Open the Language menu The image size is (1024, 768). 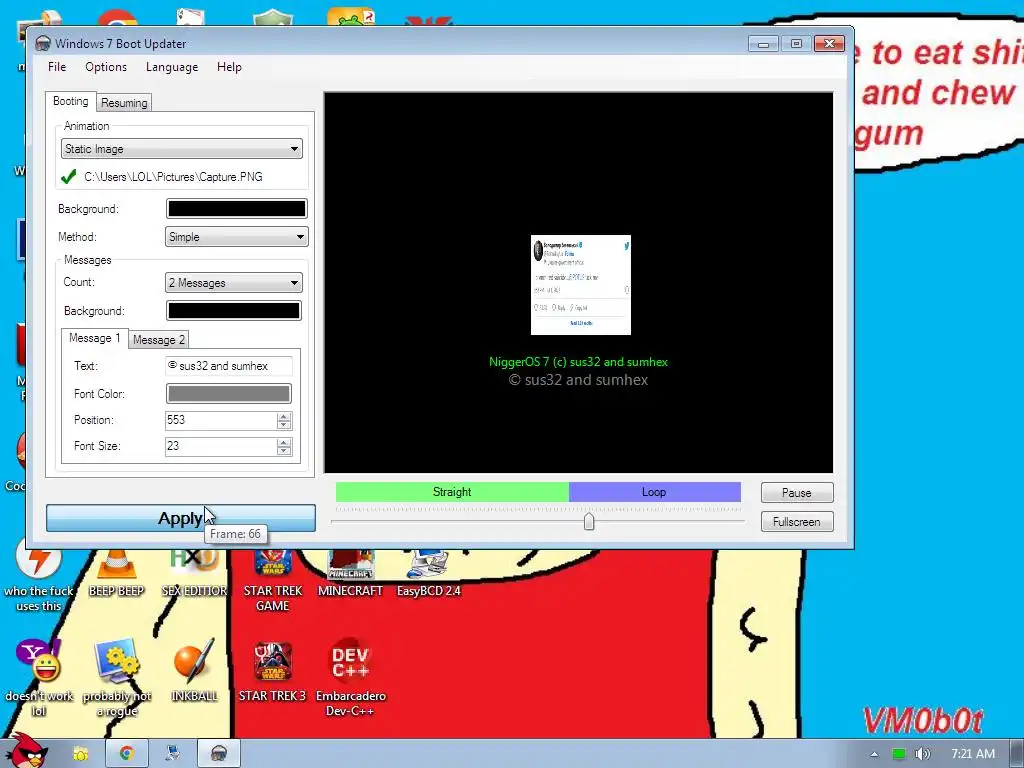pos(172,67)
